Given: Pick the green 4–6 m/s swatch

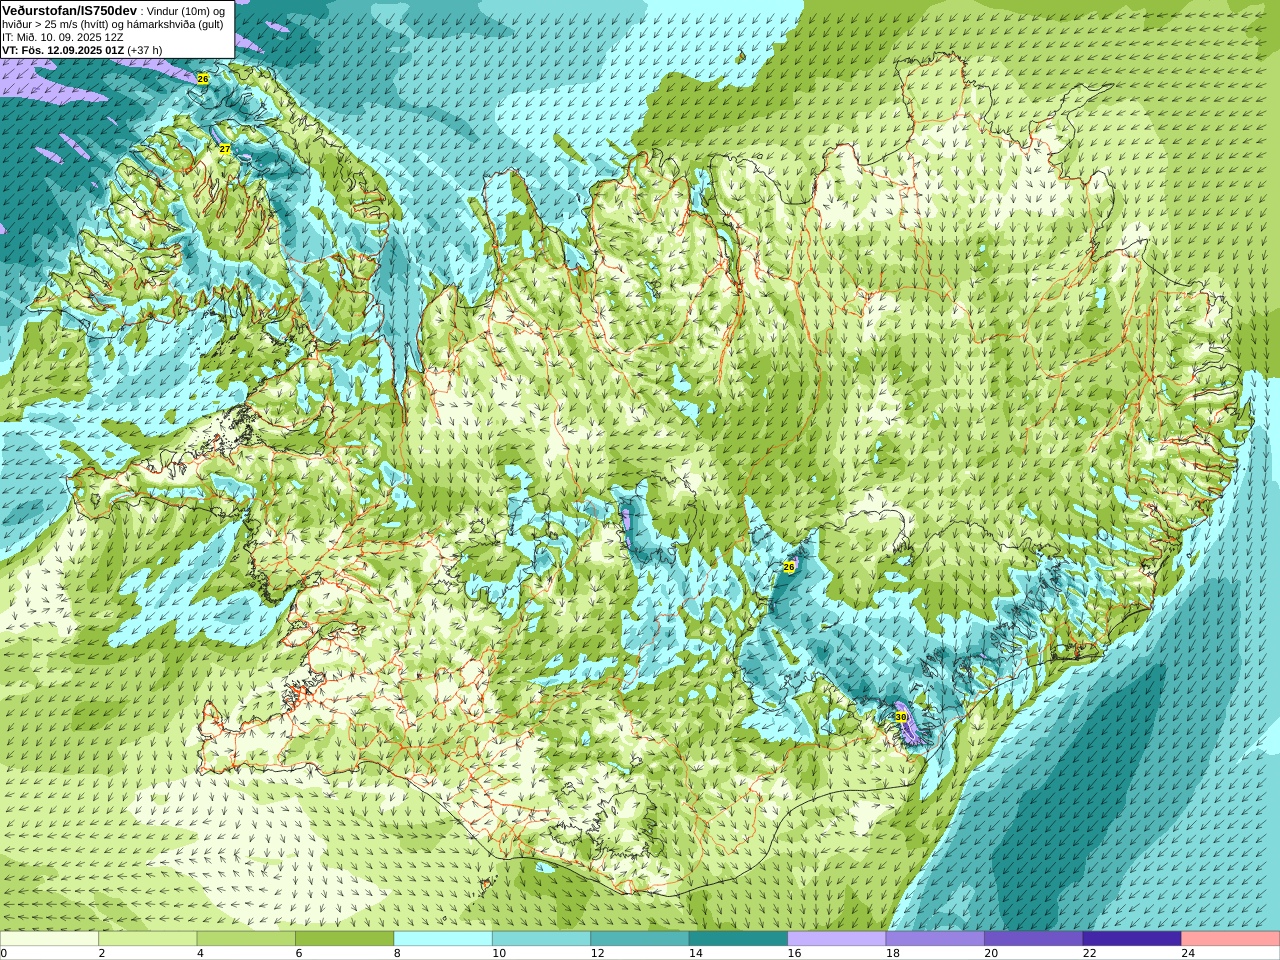Looking at the screenshot, I should pyautogui.click(x=246, y=939).
